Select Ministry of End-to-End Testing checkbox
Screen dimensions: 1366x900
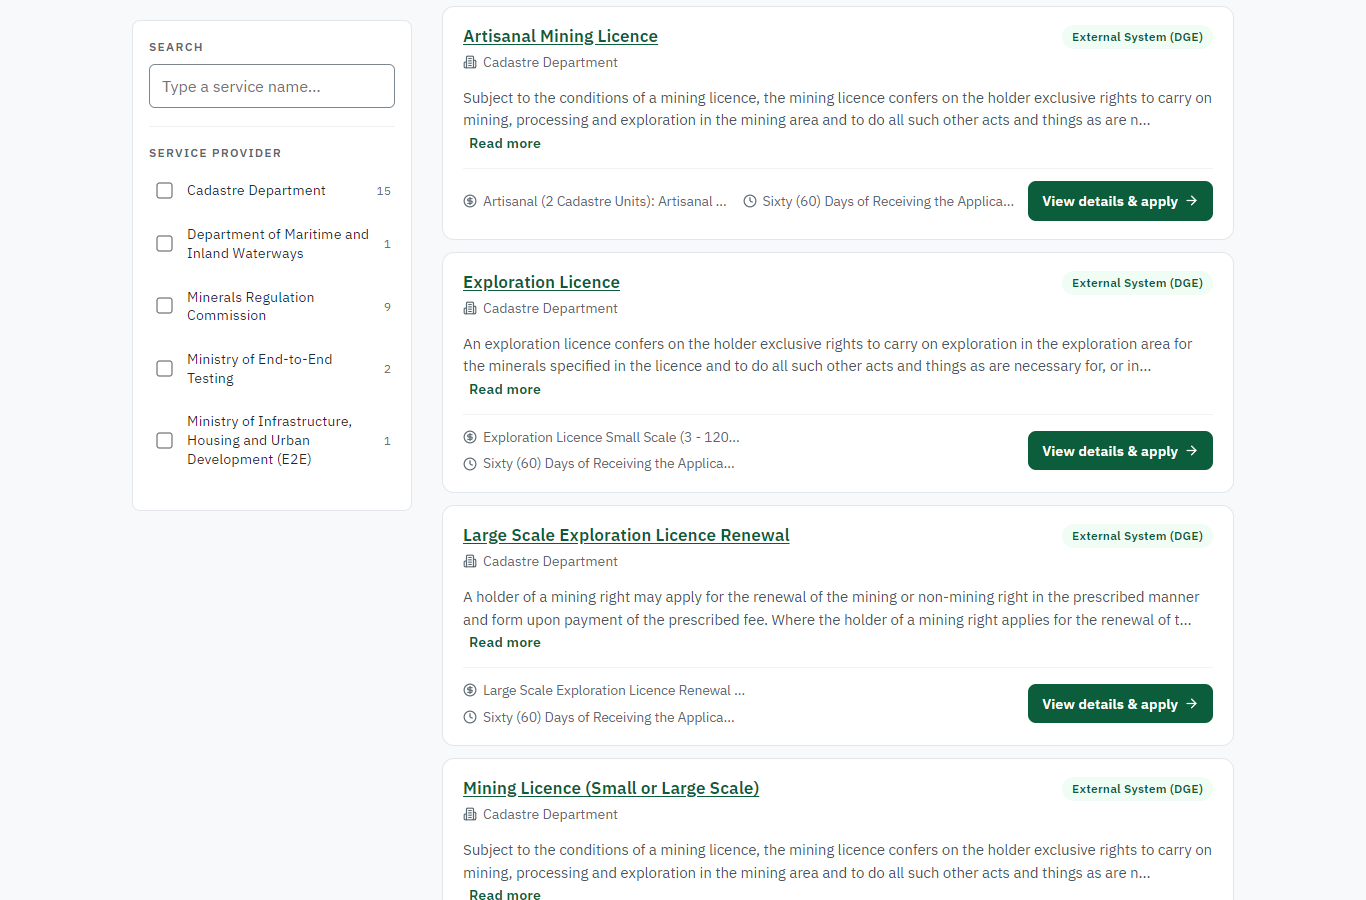tap(165, 368)
